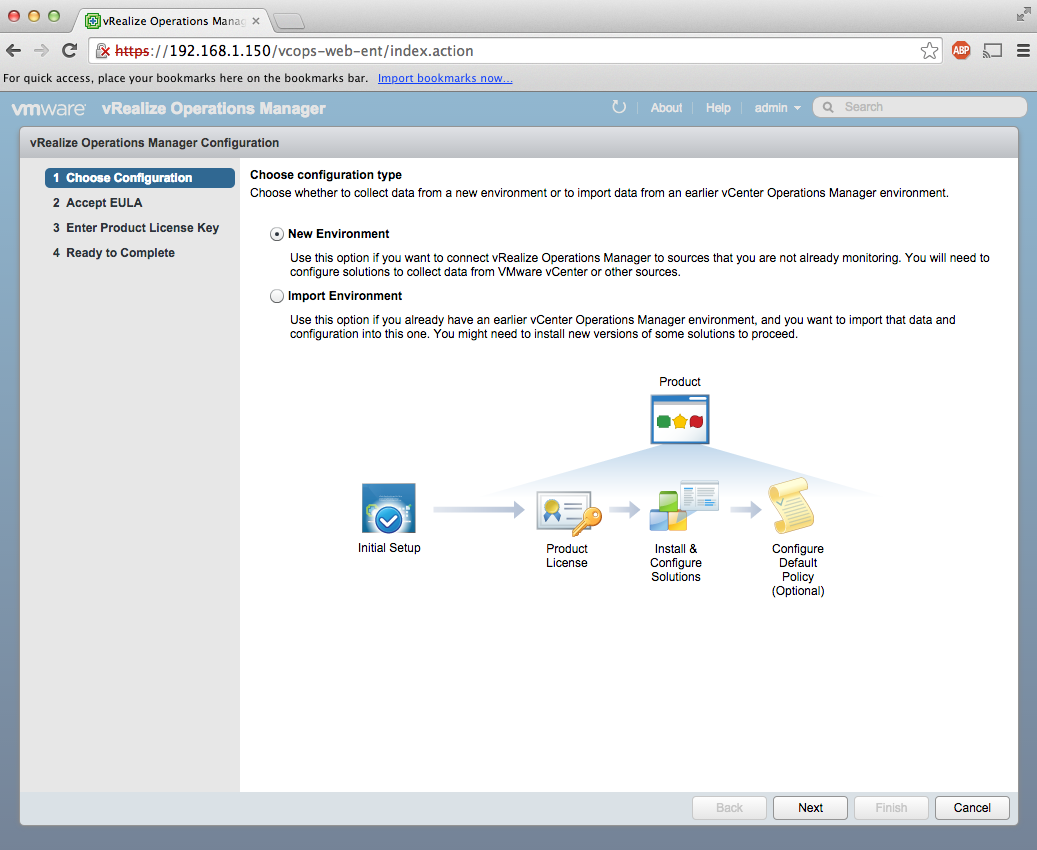The width and height of the screenshot is (1037, 850).
Task: Select Enter Product License Key step
Action: pyautogui.click(x=142, y=228)
